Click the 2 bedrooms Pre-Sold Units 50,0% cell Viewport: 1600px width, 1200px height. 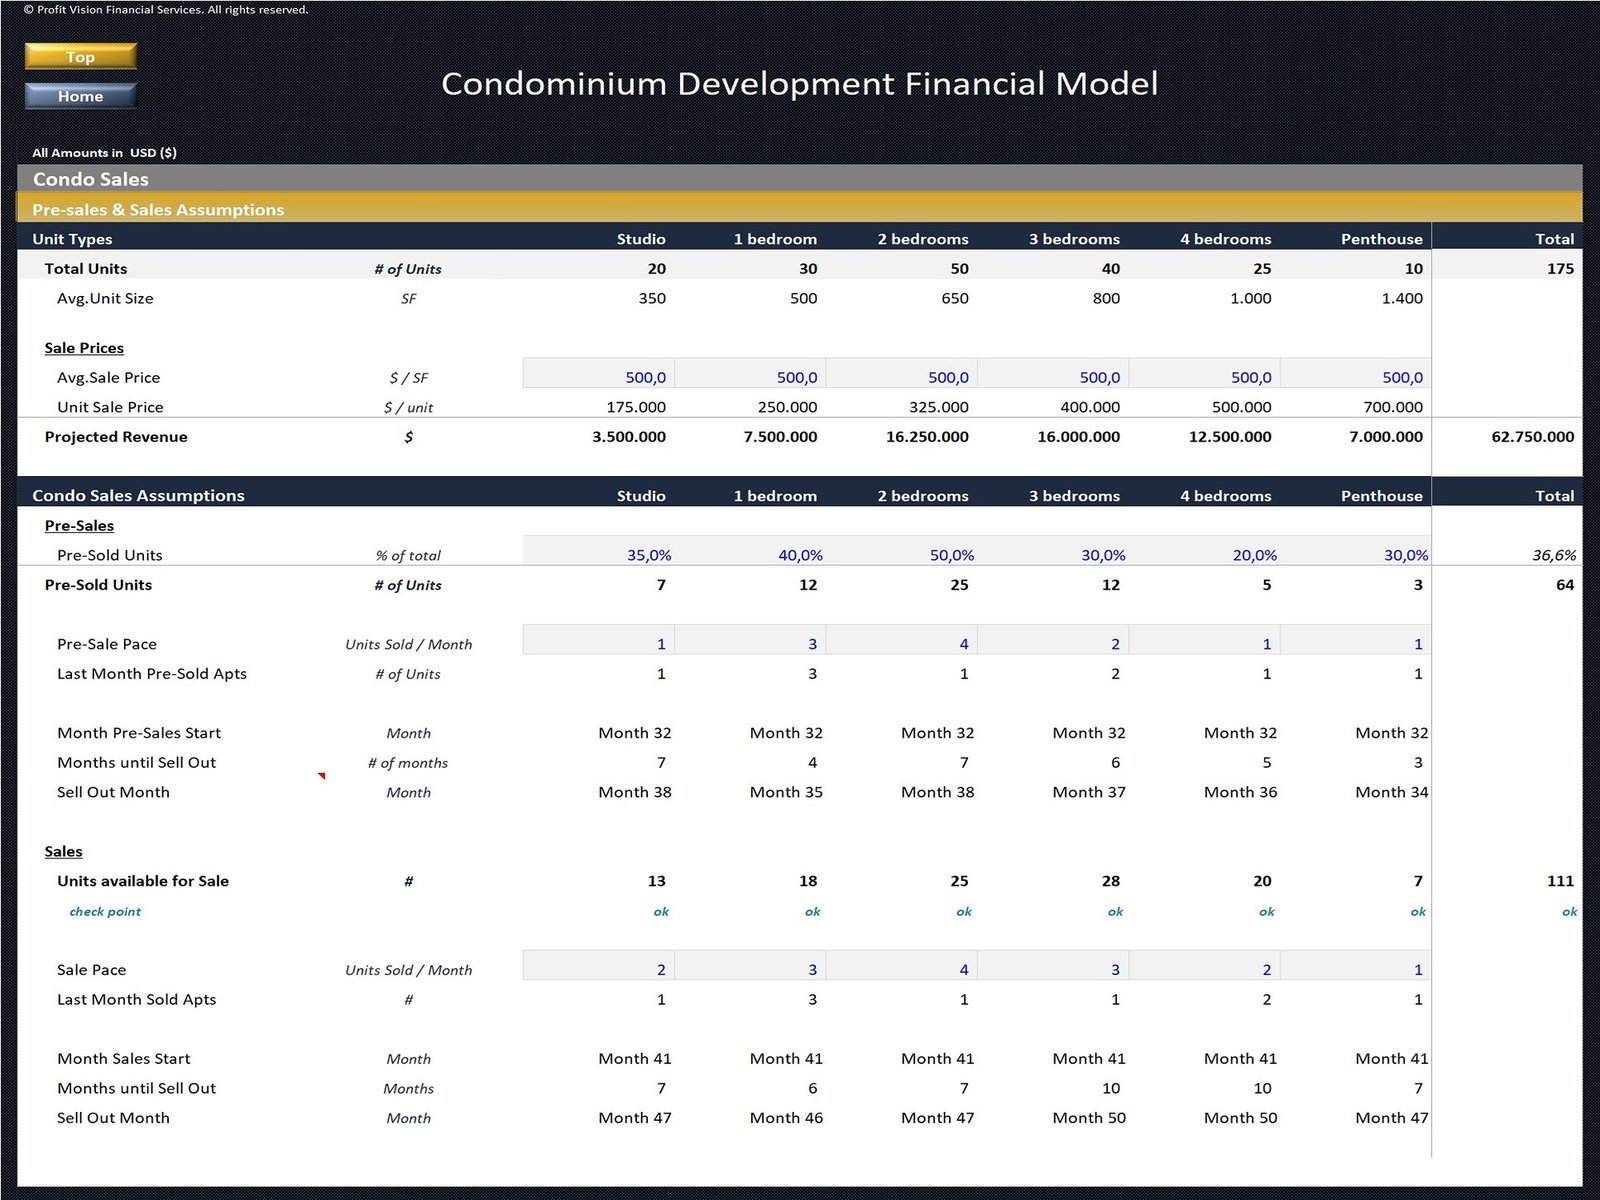pyautogui.click(x=901, y=555)
